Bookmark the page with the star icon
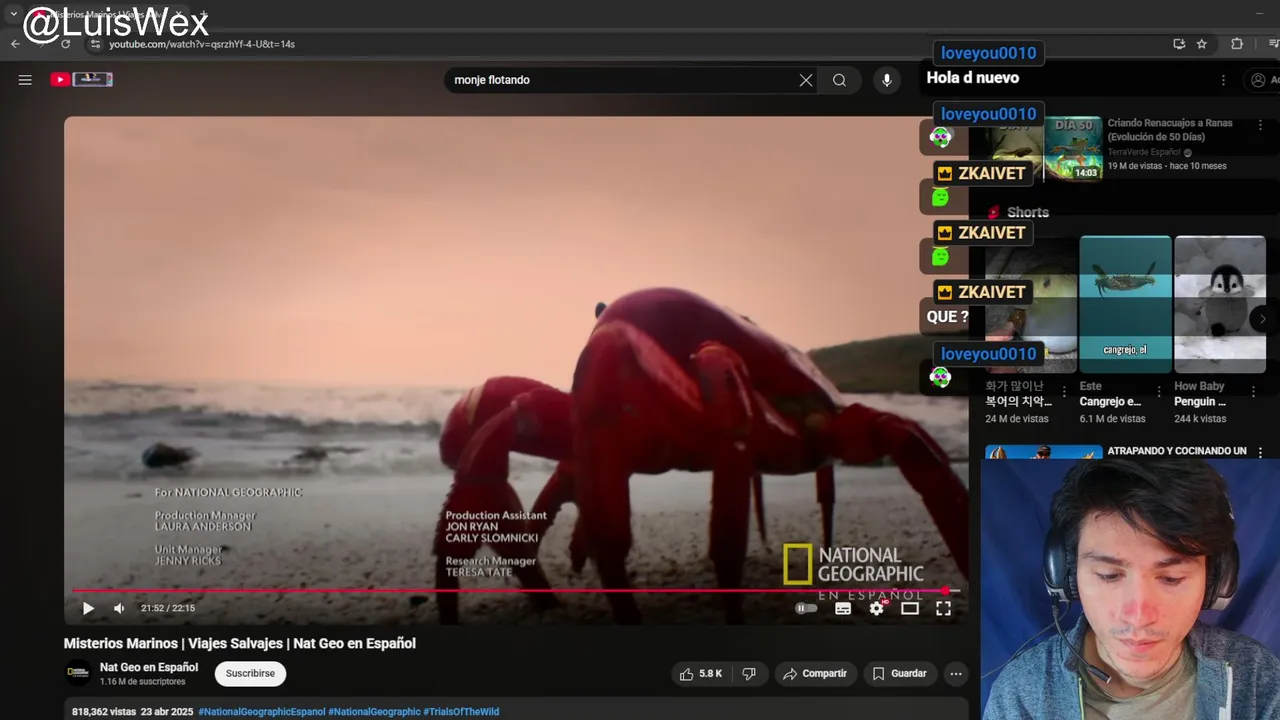 click(1202, 44)
